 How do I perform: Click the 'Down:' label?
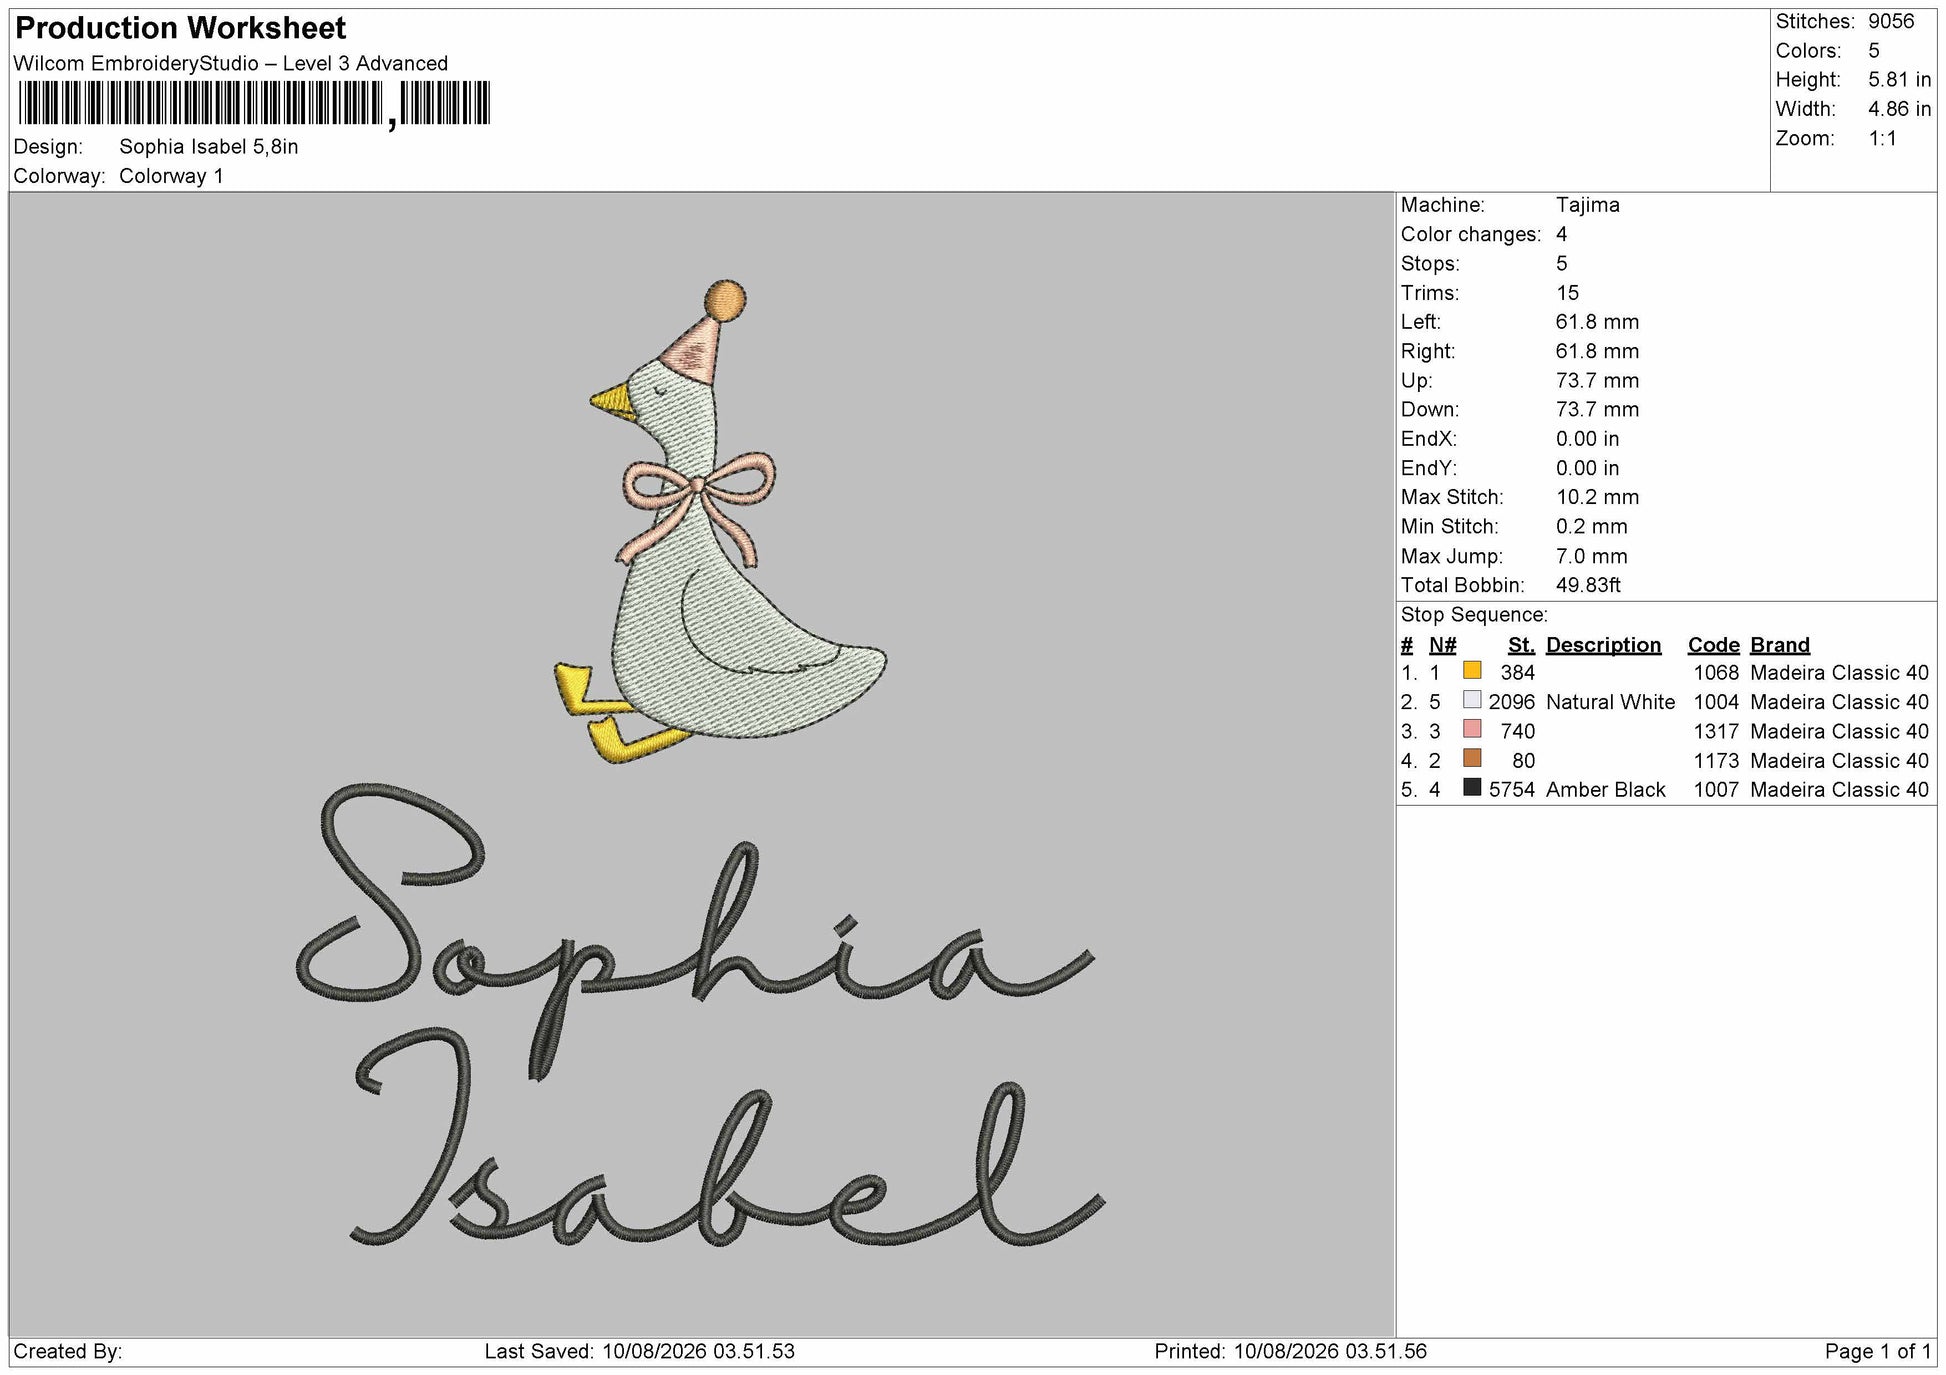tap(1430, 410)
